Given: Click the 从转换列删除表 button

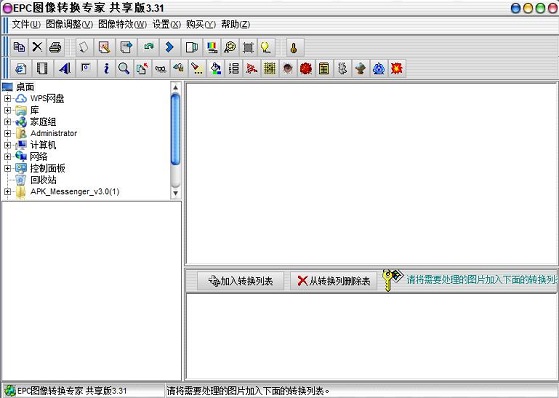Looking at the screenshot, I should click(334, 281).
